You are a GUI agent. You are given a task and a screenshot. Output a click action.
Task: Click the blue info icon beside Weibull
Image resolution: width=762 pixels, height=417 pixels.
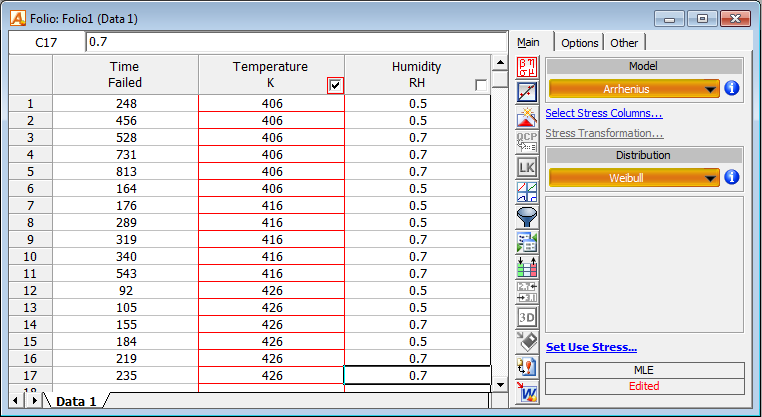732,178
